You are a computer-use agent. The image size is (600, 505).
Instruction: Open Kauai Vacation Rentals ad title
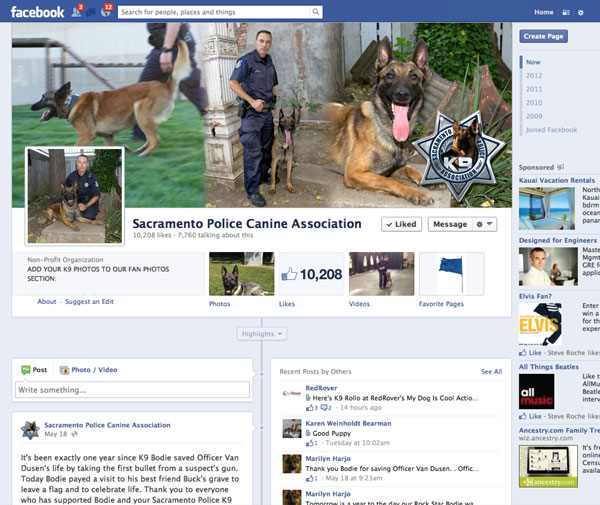pyautogui.click(x=557, y=180)
